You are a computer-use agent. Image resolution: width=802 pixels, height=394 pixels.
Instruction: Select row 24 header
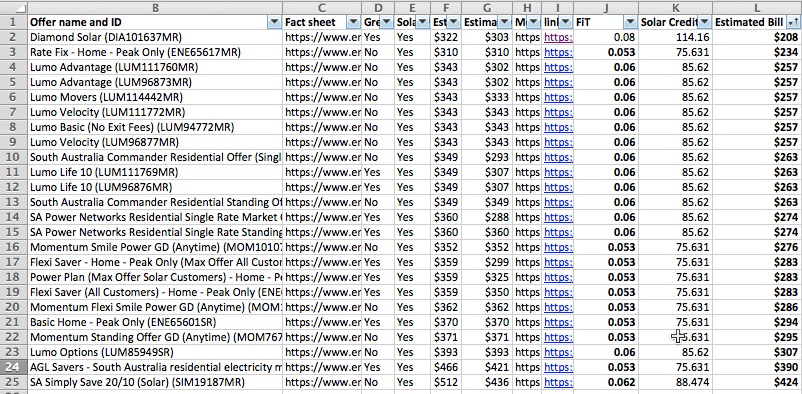coord(14,367)
